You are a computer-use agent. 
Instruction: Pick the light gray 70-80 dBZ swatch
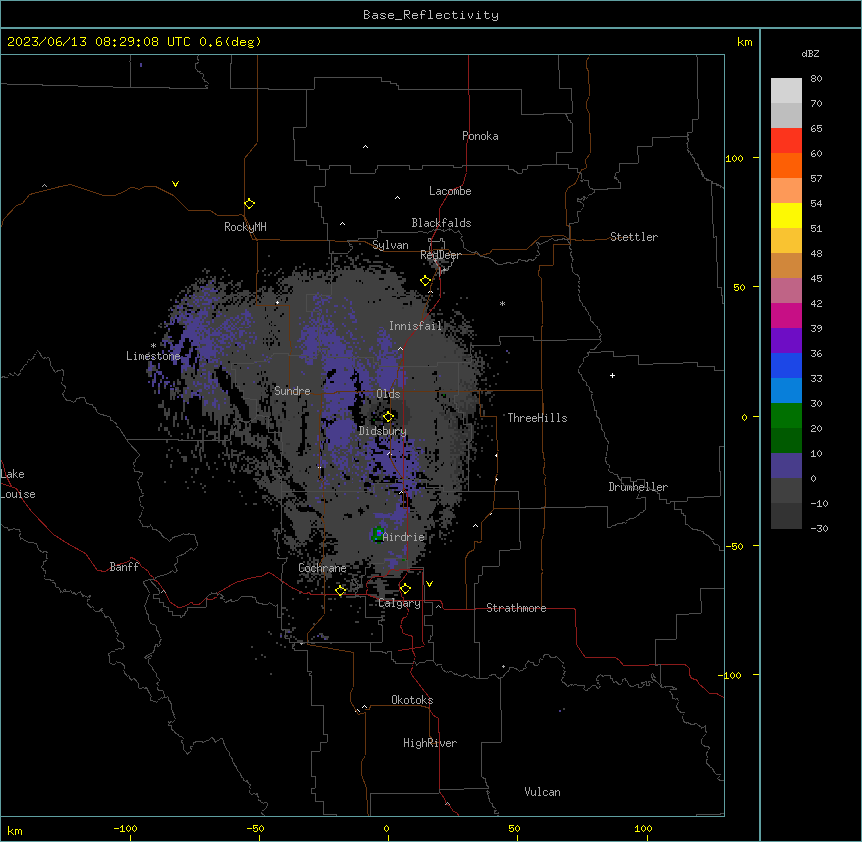(x=786, y=91)
